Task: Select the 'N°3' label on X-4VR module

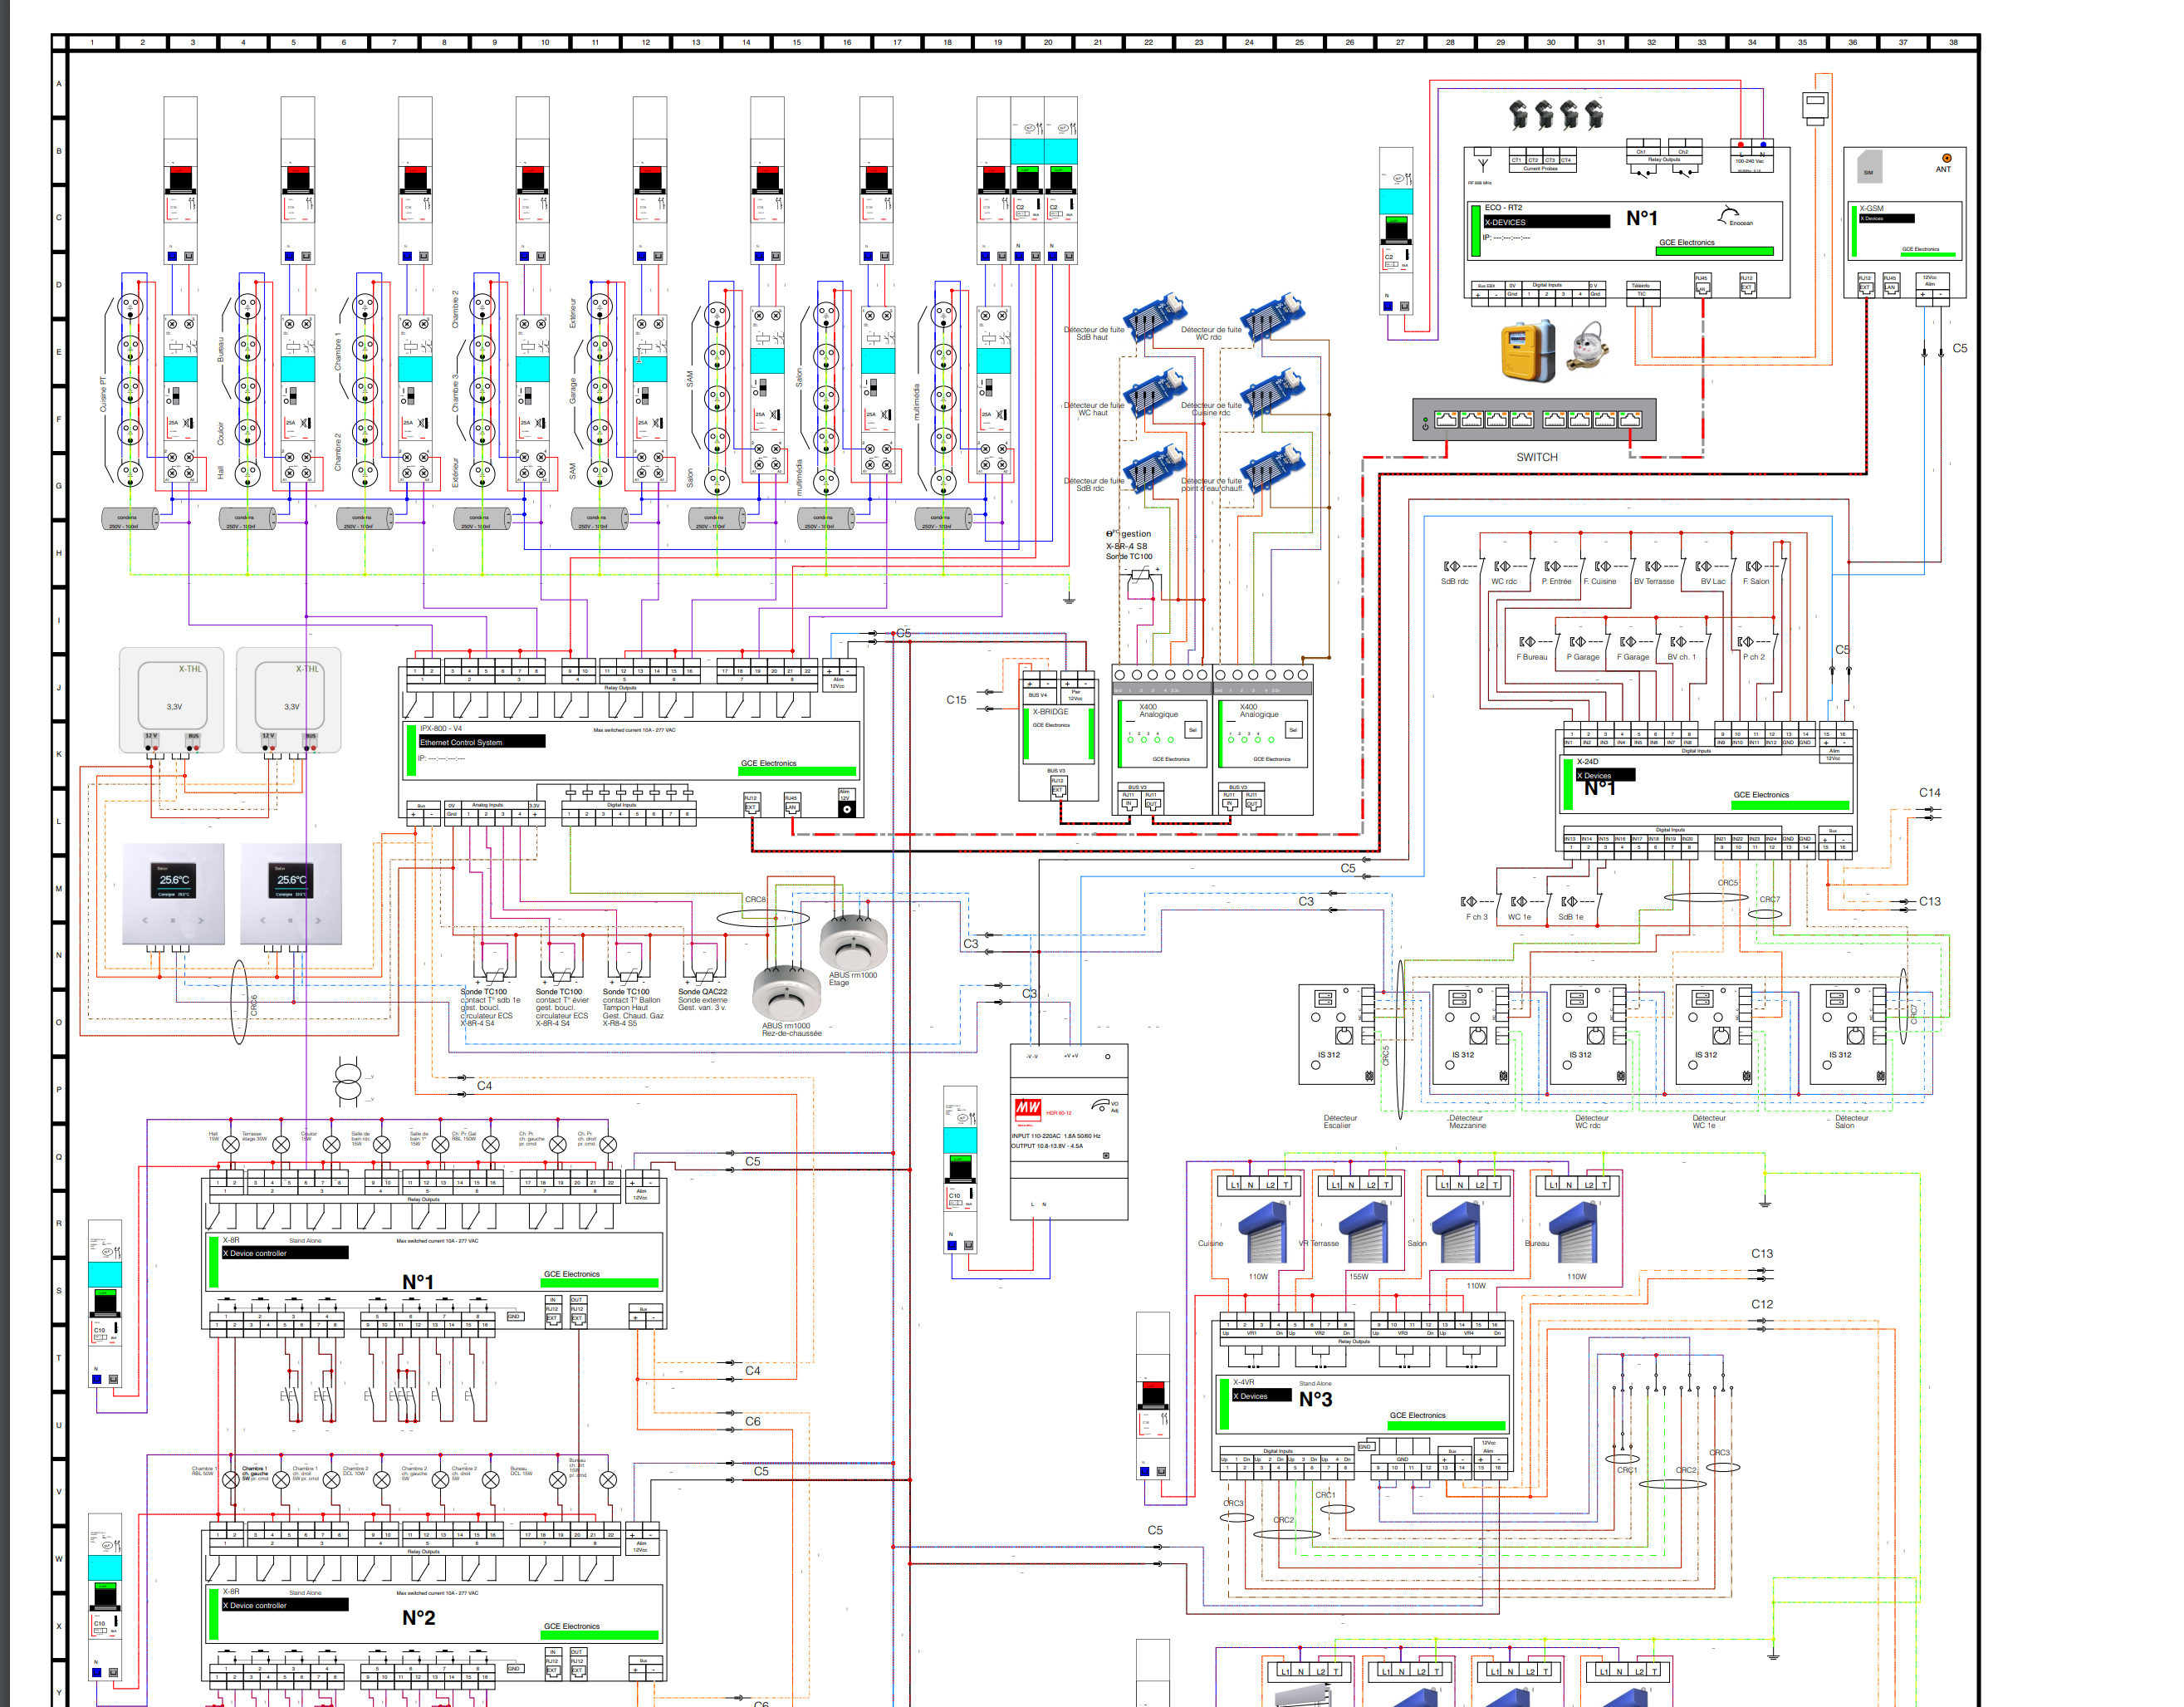Action: pyautogui.click(x=1315, y=1399)
